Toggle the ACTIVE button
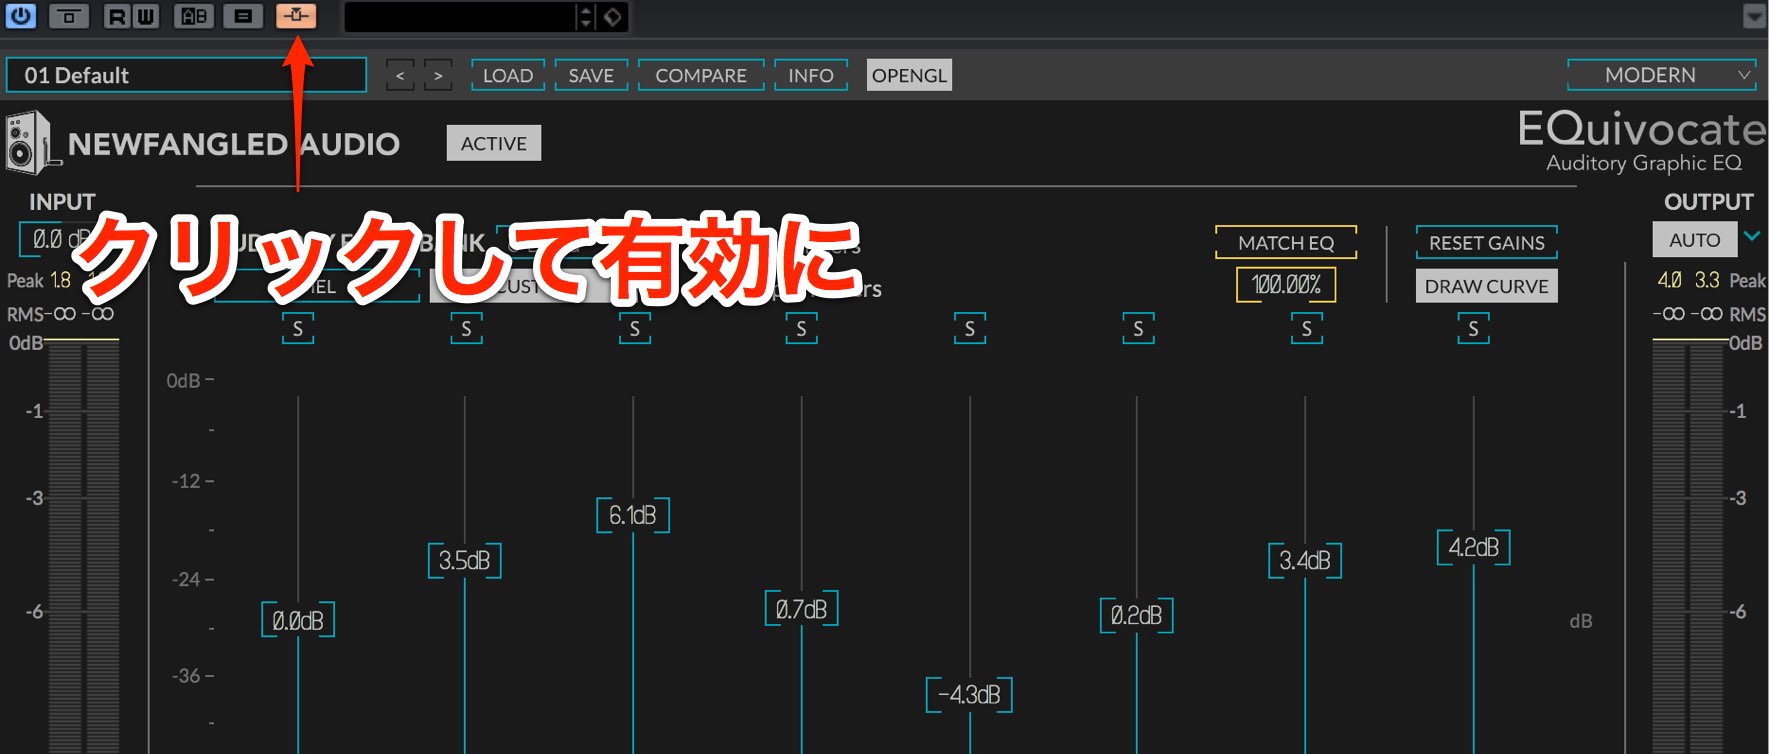Image resolution: width=1770 pixels, height=754 pixels. pyautogui.click(x=494, y=143)
